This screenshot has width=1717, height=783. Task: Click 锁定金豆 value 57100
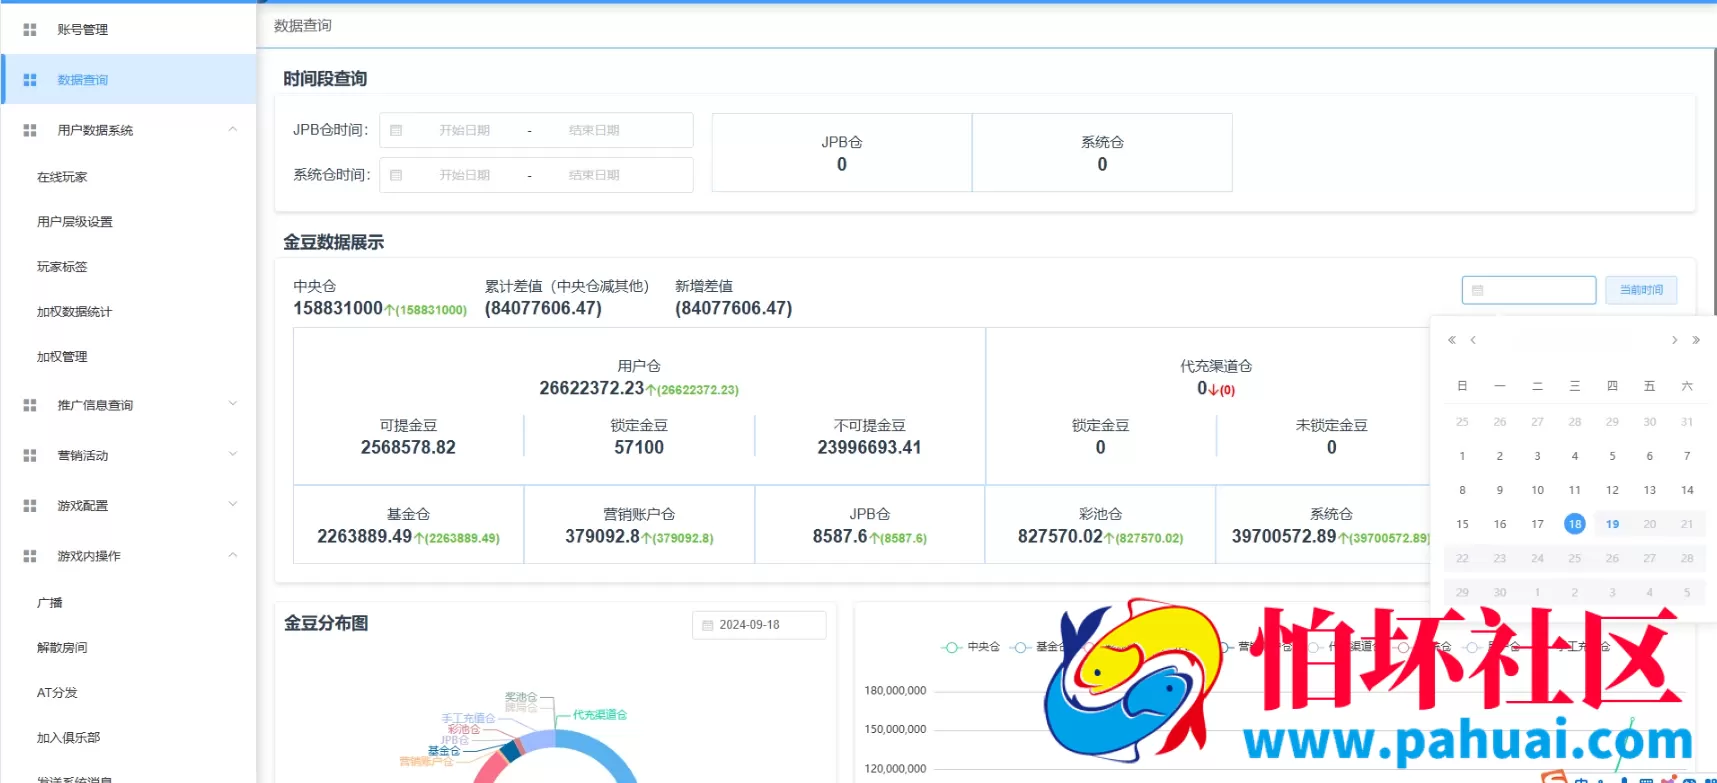pos(639,447)
